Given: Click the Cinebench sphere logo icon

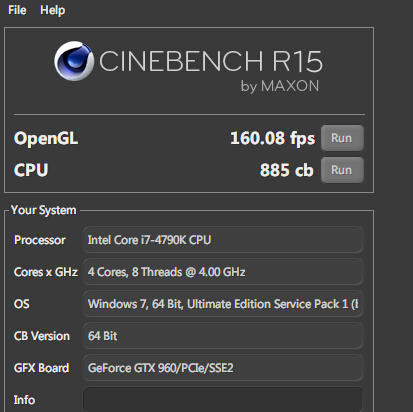Looking at the screenshot, I should click(x=74, y=61).
